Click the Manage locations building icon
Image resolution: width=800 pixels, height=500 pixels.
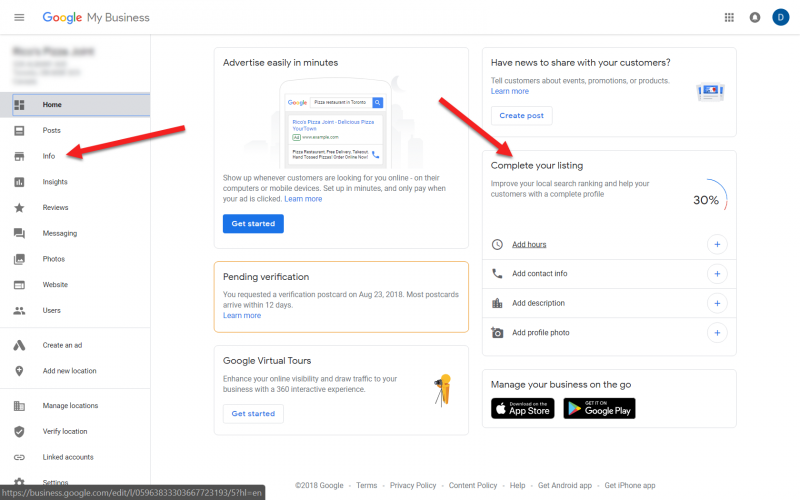click(19, 406)
